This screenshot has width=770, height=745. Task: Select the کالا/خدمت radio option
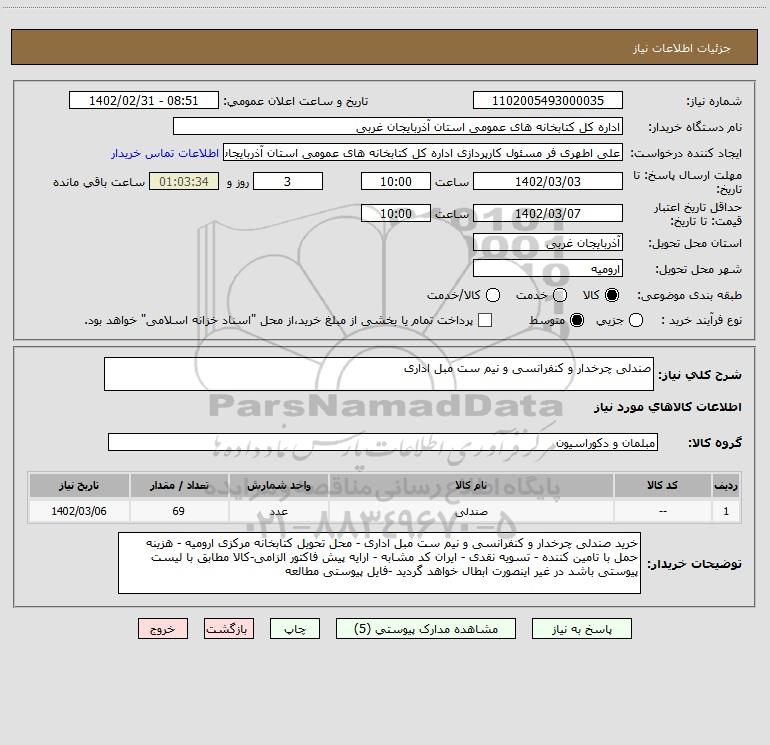[x=493, y=295]
